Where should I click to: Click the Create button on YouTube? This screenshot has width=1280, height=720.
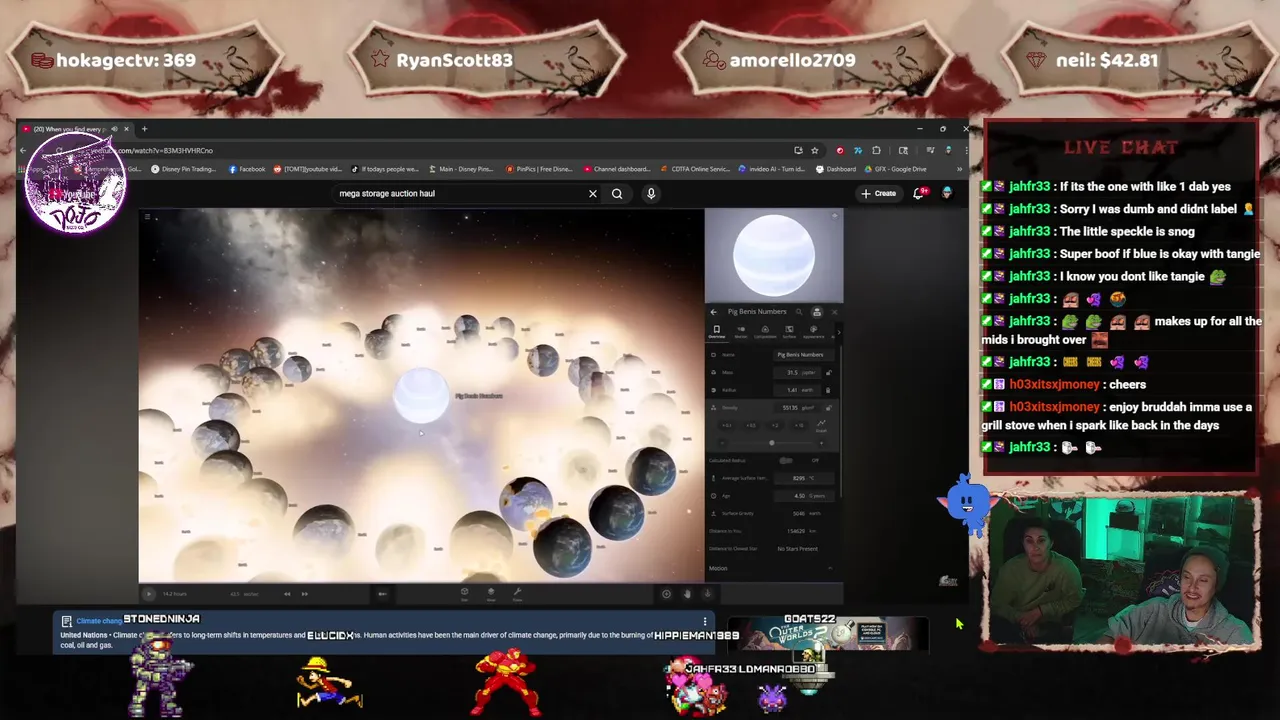(880, 193)
